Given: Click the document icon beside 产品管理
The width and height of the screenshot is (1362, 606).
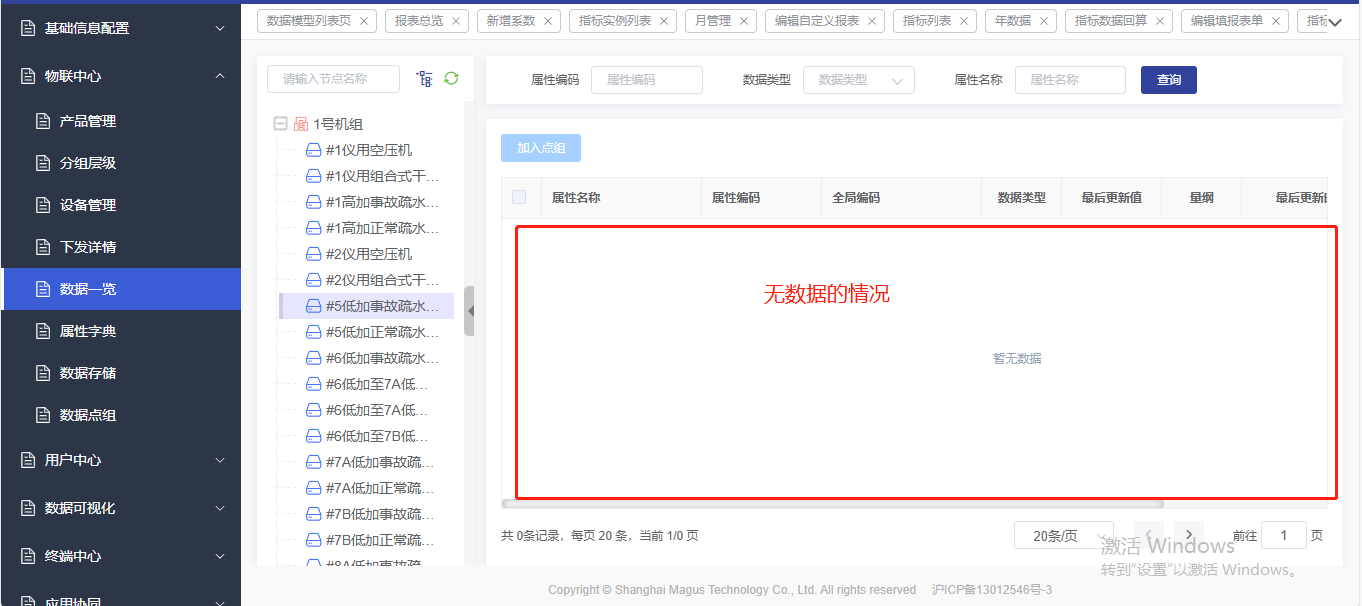Looking at the screenshot, I should pyautogui.click(x=42, y=121).
